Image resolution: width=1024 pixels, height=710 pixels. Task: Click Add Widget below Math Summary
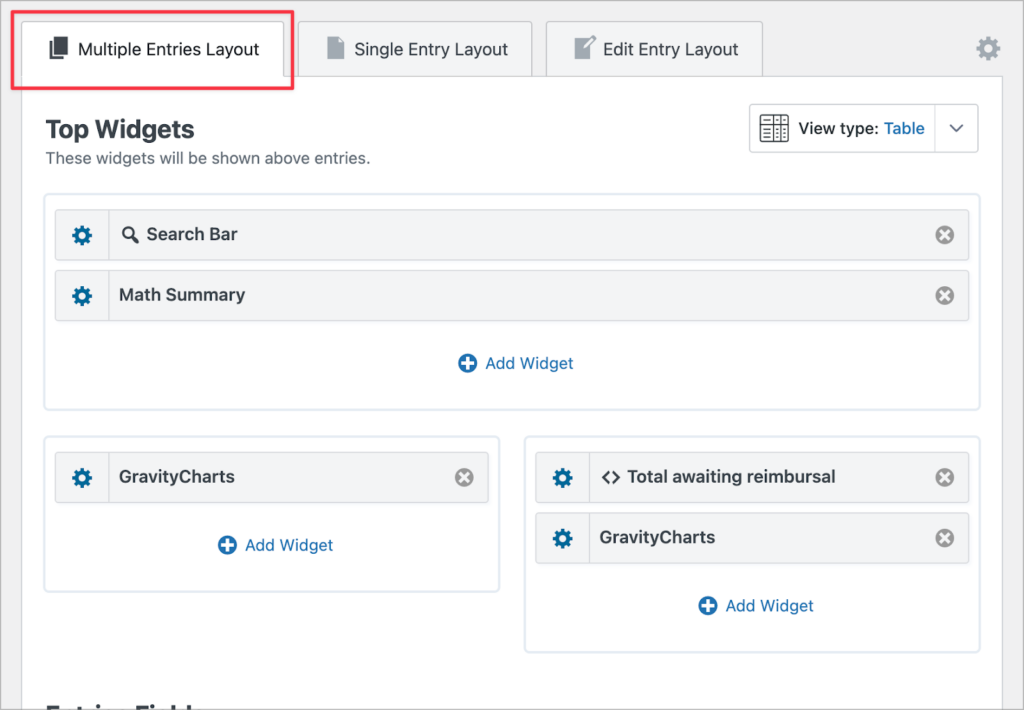516,363
